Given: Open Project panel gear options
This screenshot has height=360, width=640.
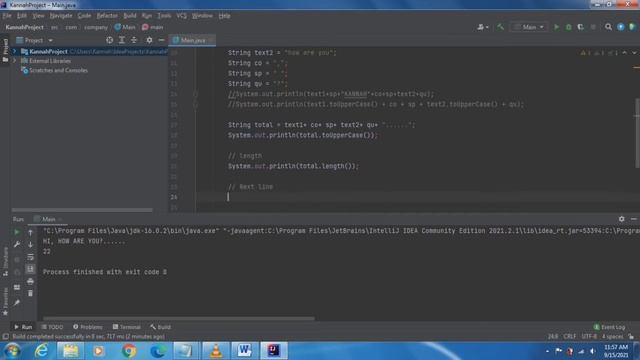Looking at the screenshot, I should 149,40.
